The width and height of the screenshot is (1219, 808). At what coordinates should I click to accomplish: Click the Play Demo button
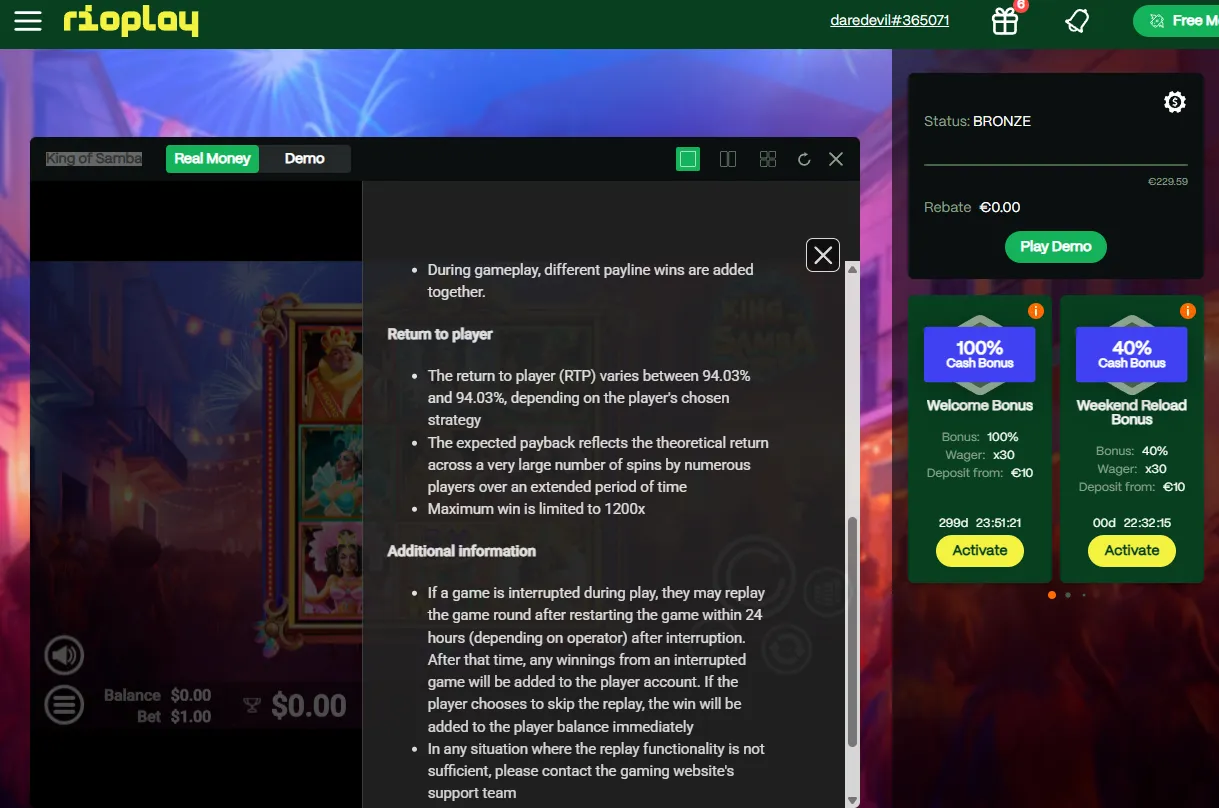point(1055,246)
